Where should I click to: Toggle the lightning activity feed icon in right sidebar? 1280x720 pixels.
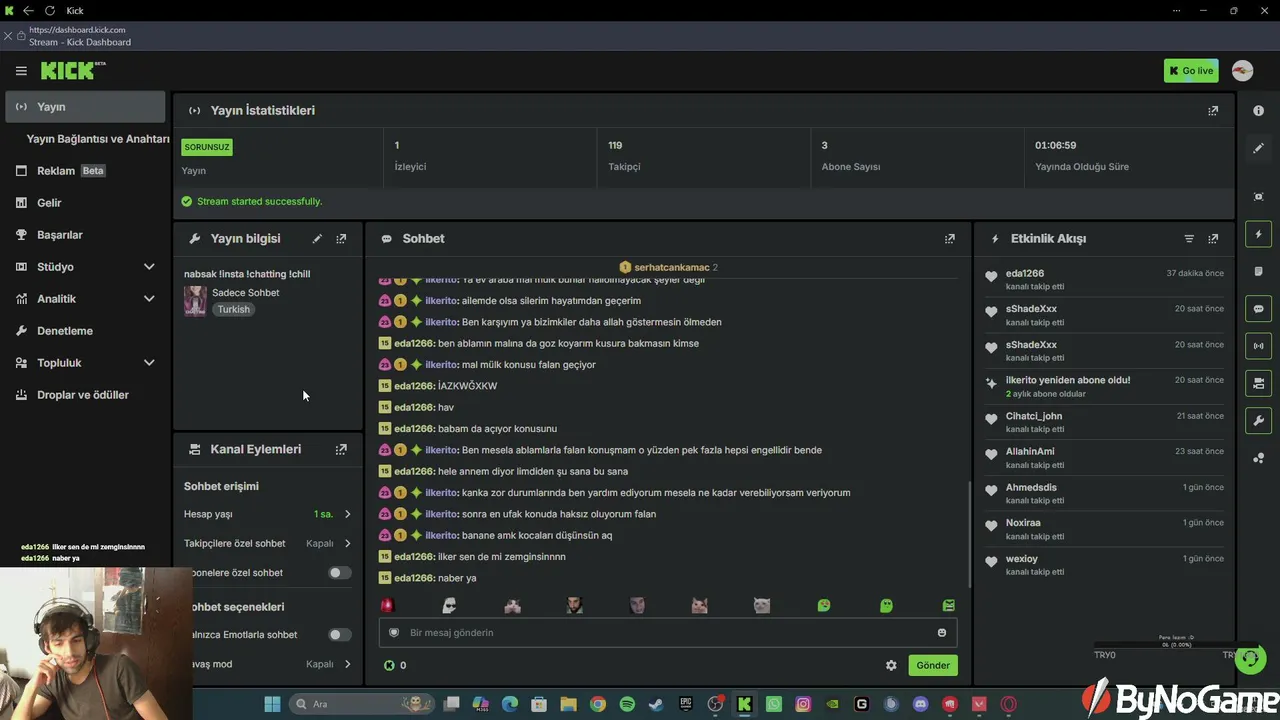coord(1259,234)
